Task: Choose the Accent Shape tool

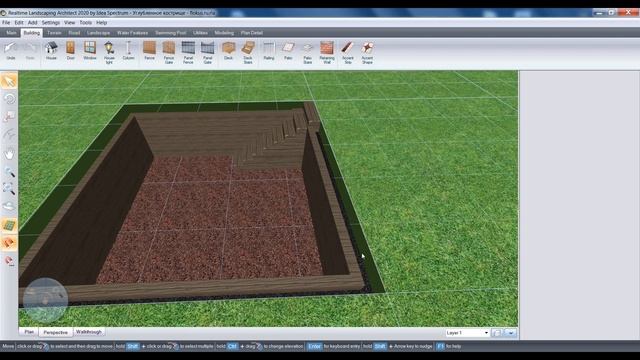Action: click(x=367, y=53)
